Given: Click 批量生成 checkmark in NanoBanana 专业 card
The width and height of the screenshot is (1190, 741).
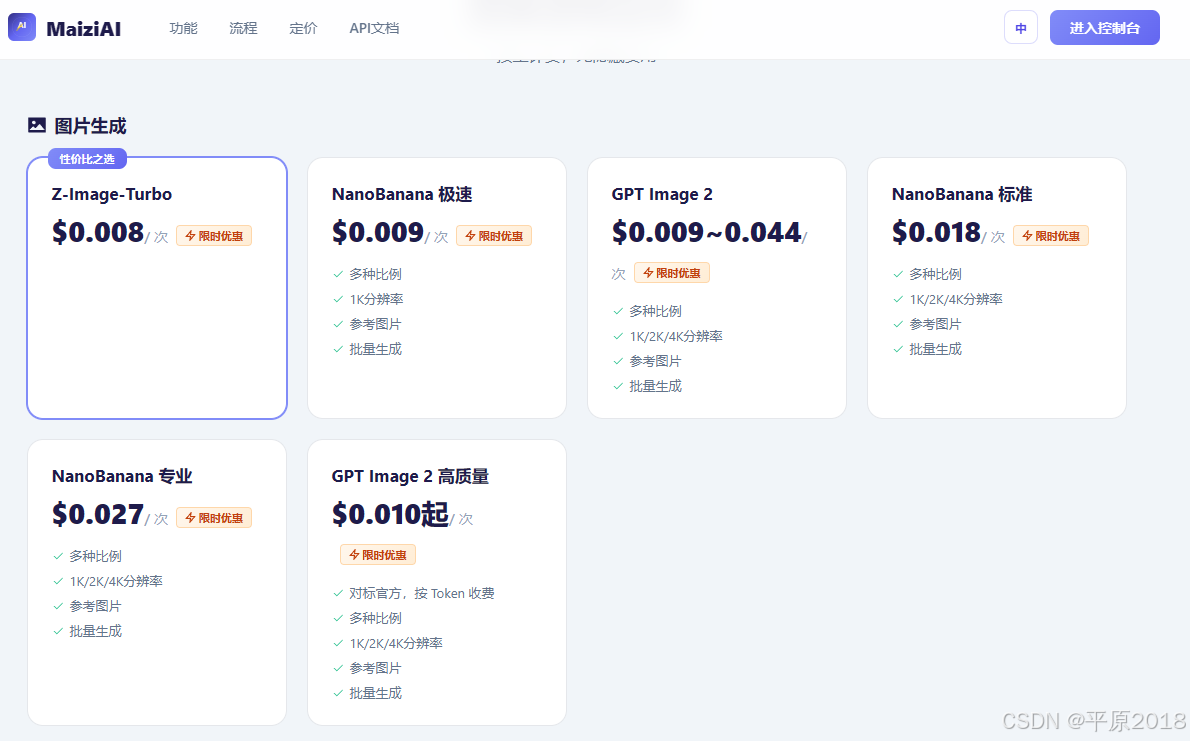Looking at the screenshot, I should point(58,632).
